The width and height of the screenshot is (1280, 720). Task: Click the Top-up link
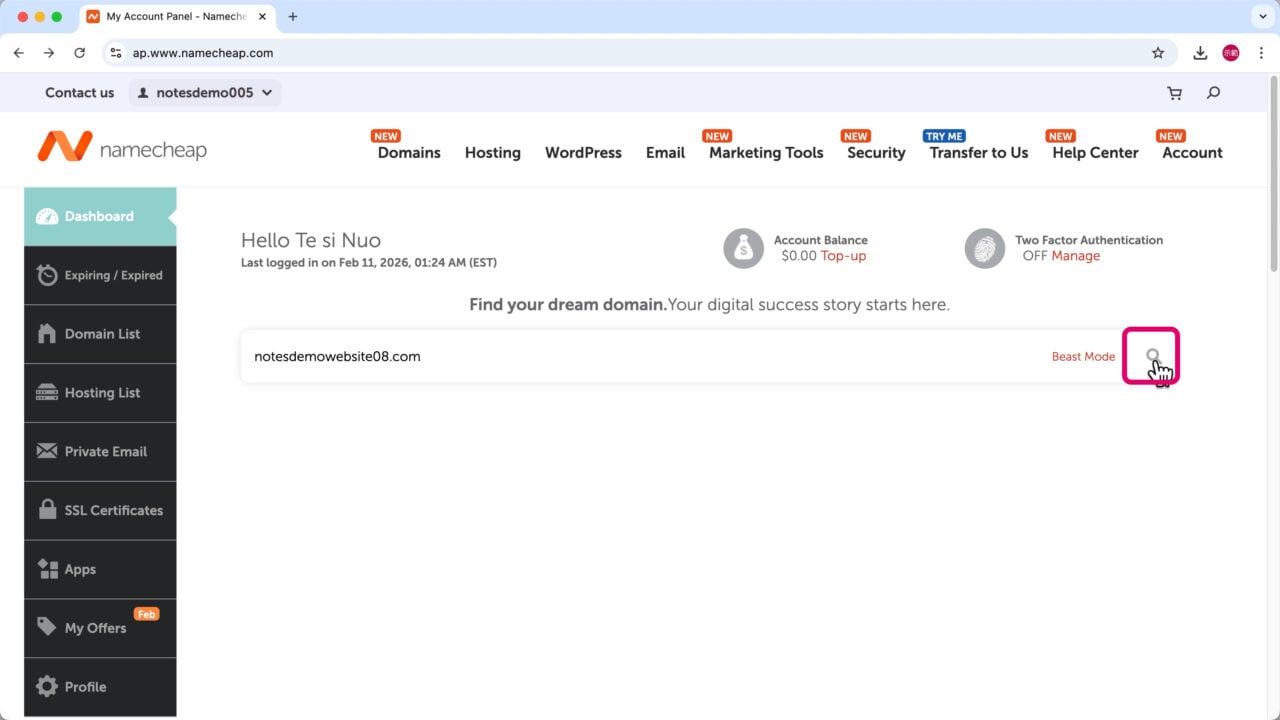[x=843, y=256]
